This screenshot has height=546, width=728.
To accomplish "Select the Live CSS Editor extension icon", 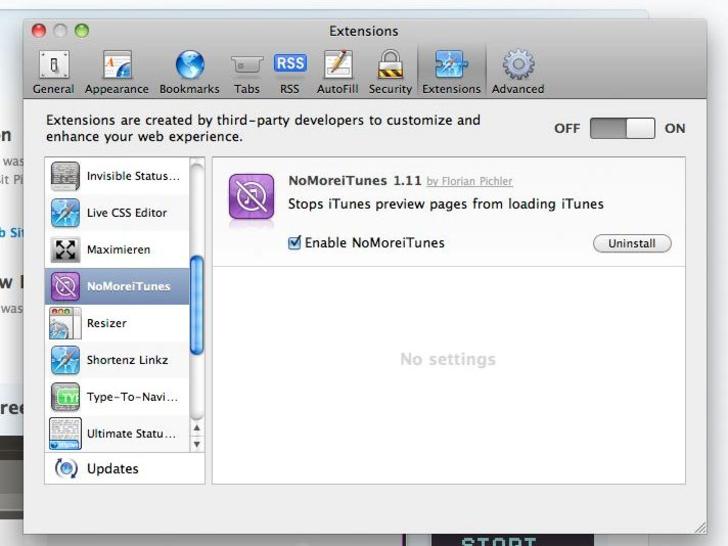I will [x=65, y=213].
